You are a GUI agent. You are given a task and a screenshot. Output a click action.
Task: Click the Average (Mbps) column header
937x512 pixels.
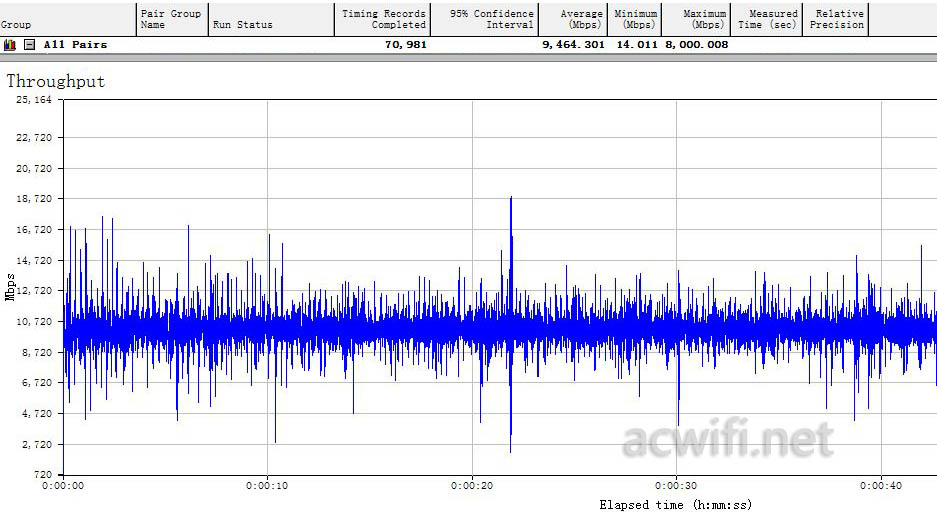pyautogui.click(x=573, y=19)
